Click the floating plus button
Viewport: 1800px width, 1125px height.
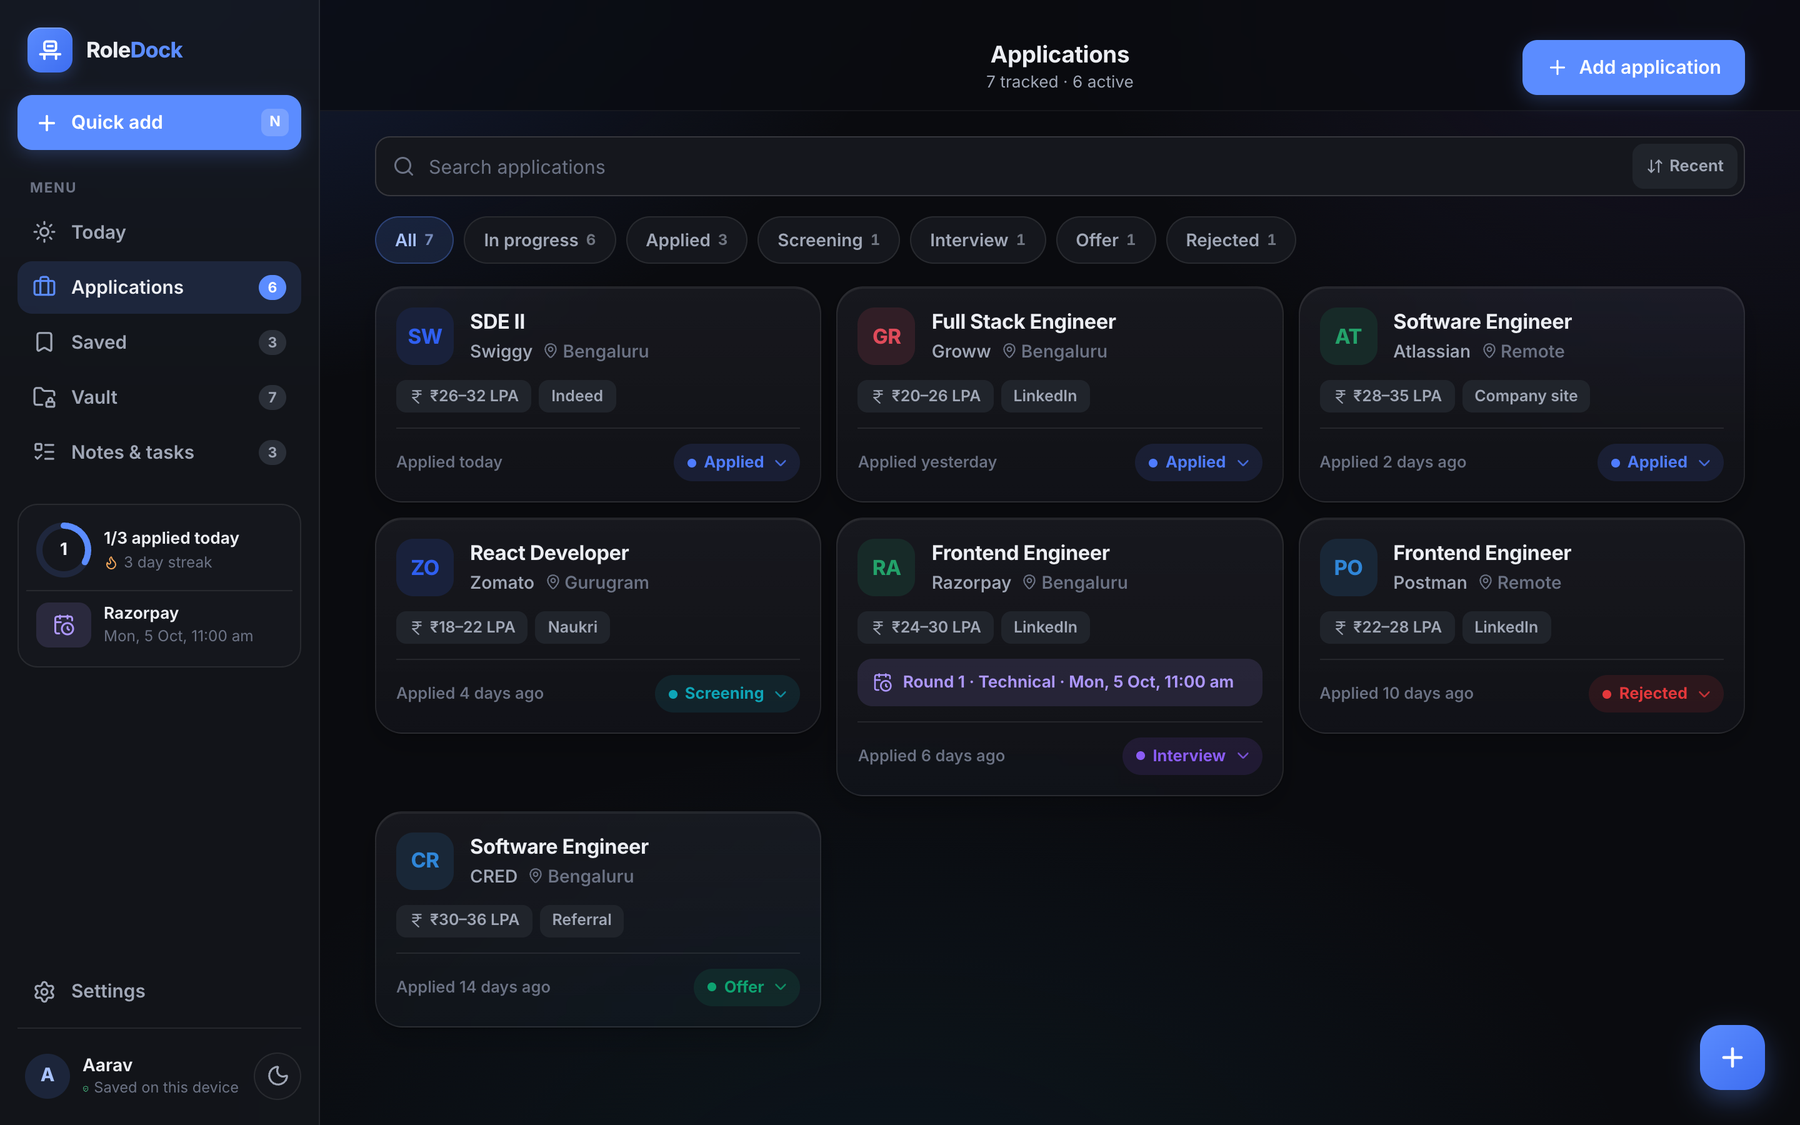(1732, 1057)
